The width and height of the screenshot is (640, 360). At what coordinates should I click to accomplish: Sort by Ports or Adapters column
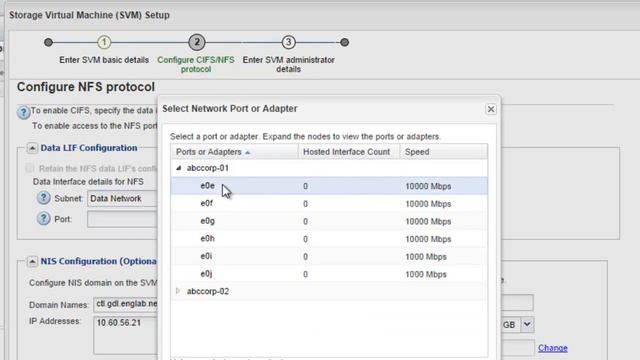[x=234, y=152]
